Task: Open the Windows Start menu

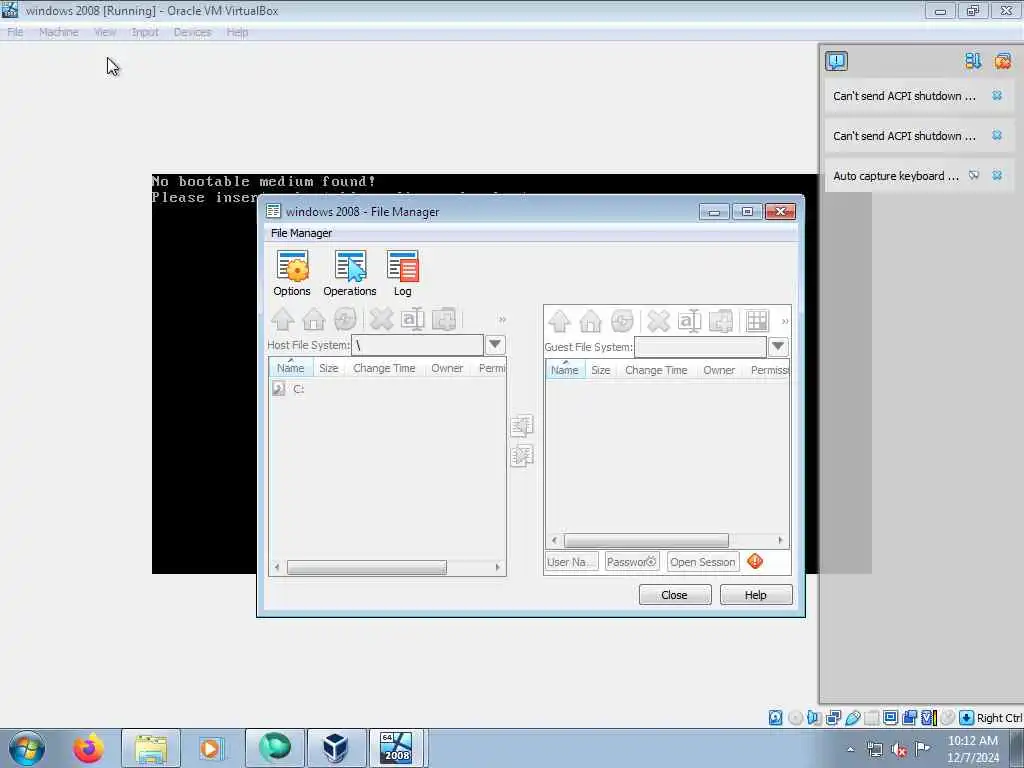Action: 27,748
